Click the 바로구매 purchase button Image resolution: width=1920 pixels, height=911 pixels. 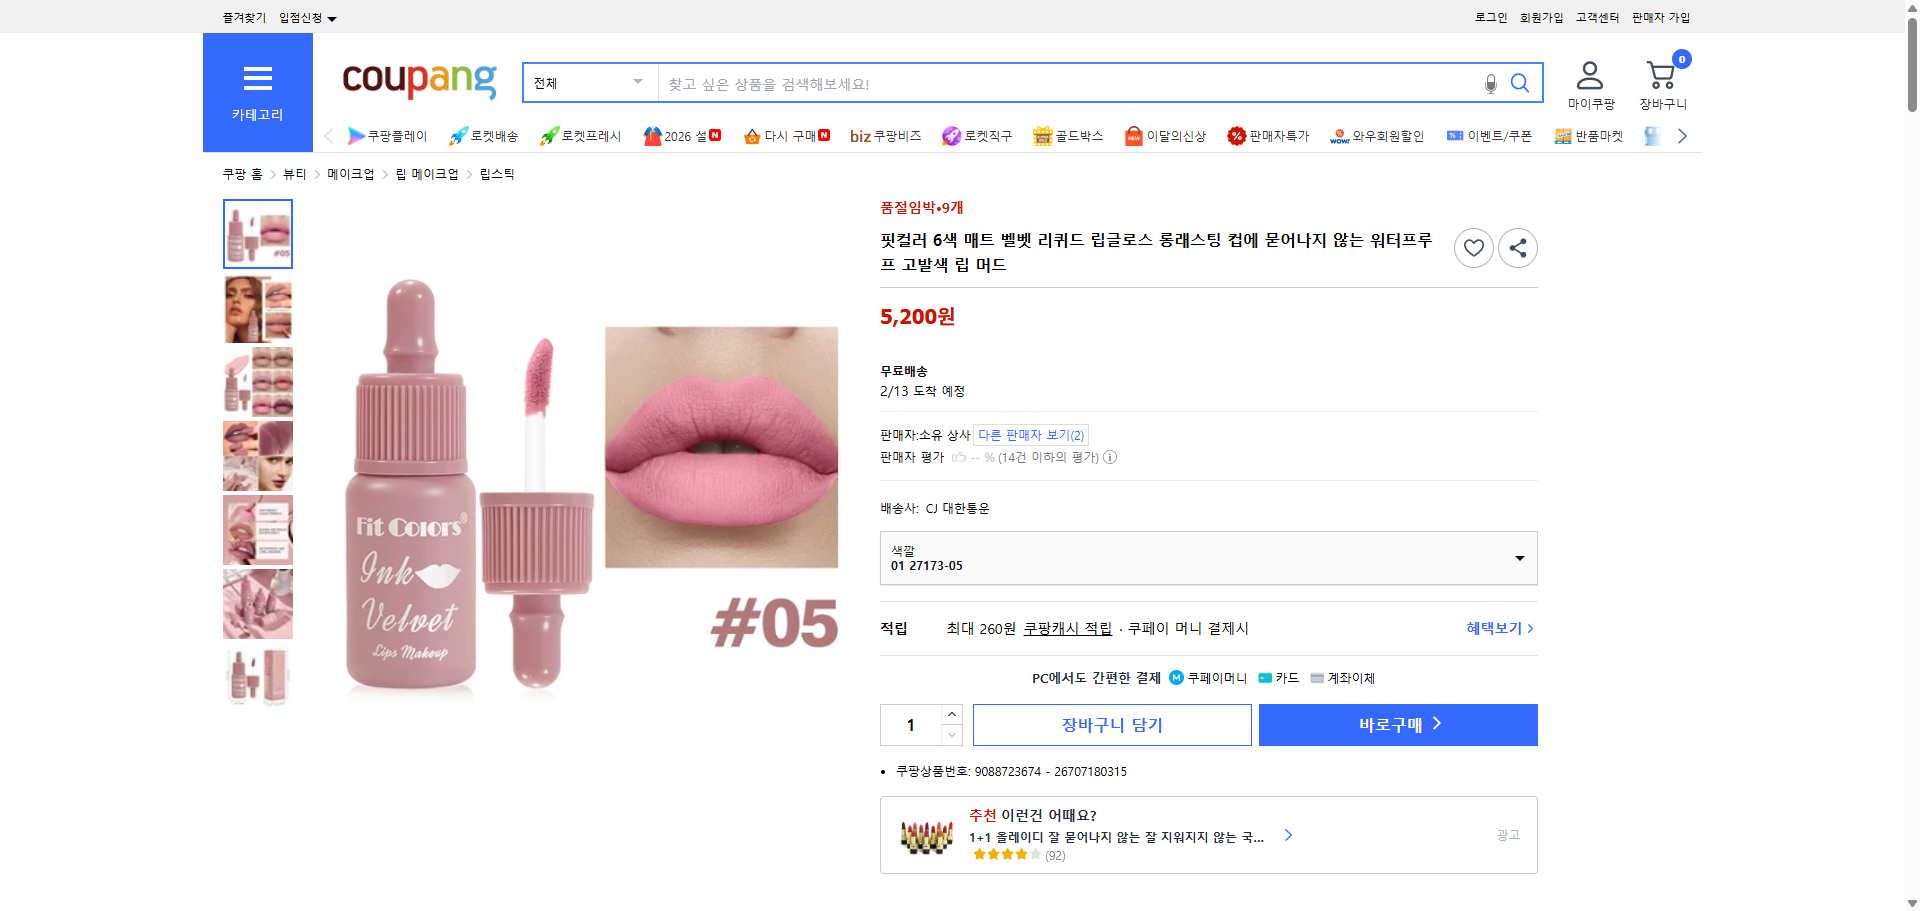(x=1397, y=724)
